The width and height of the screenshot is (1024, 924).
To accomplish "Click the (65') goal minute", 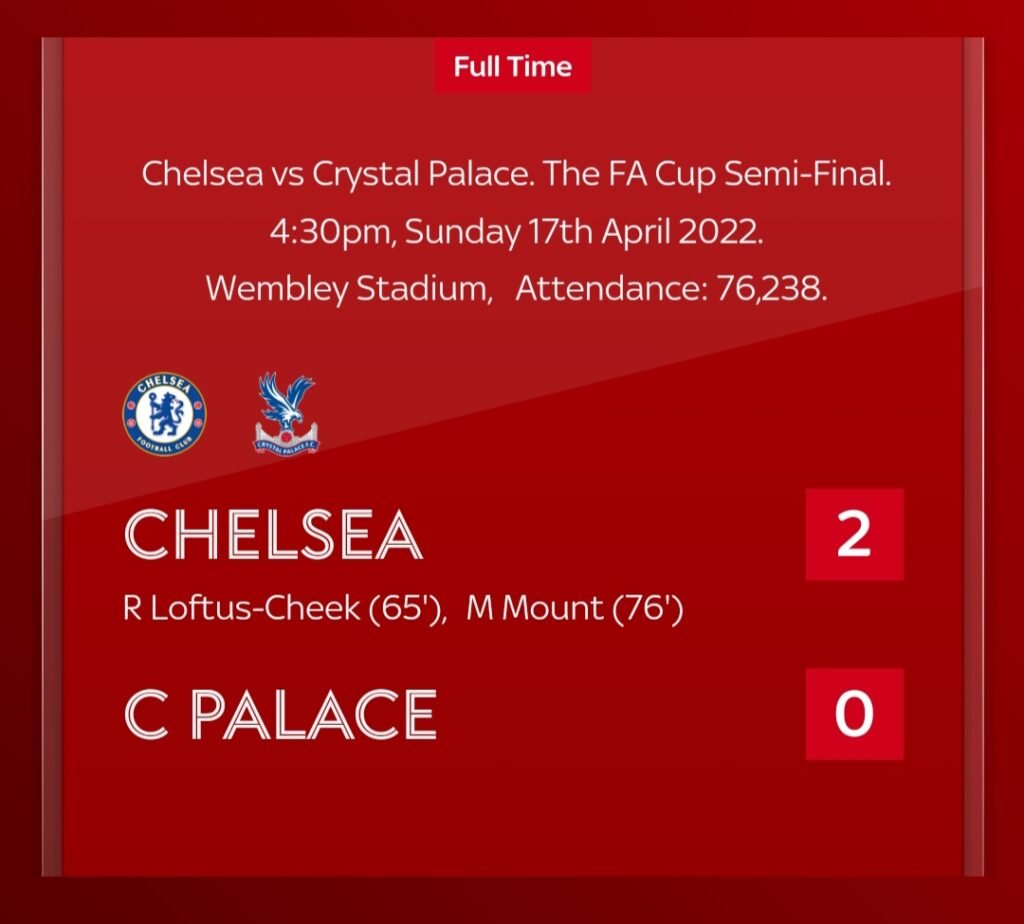I will click(407, 609).
